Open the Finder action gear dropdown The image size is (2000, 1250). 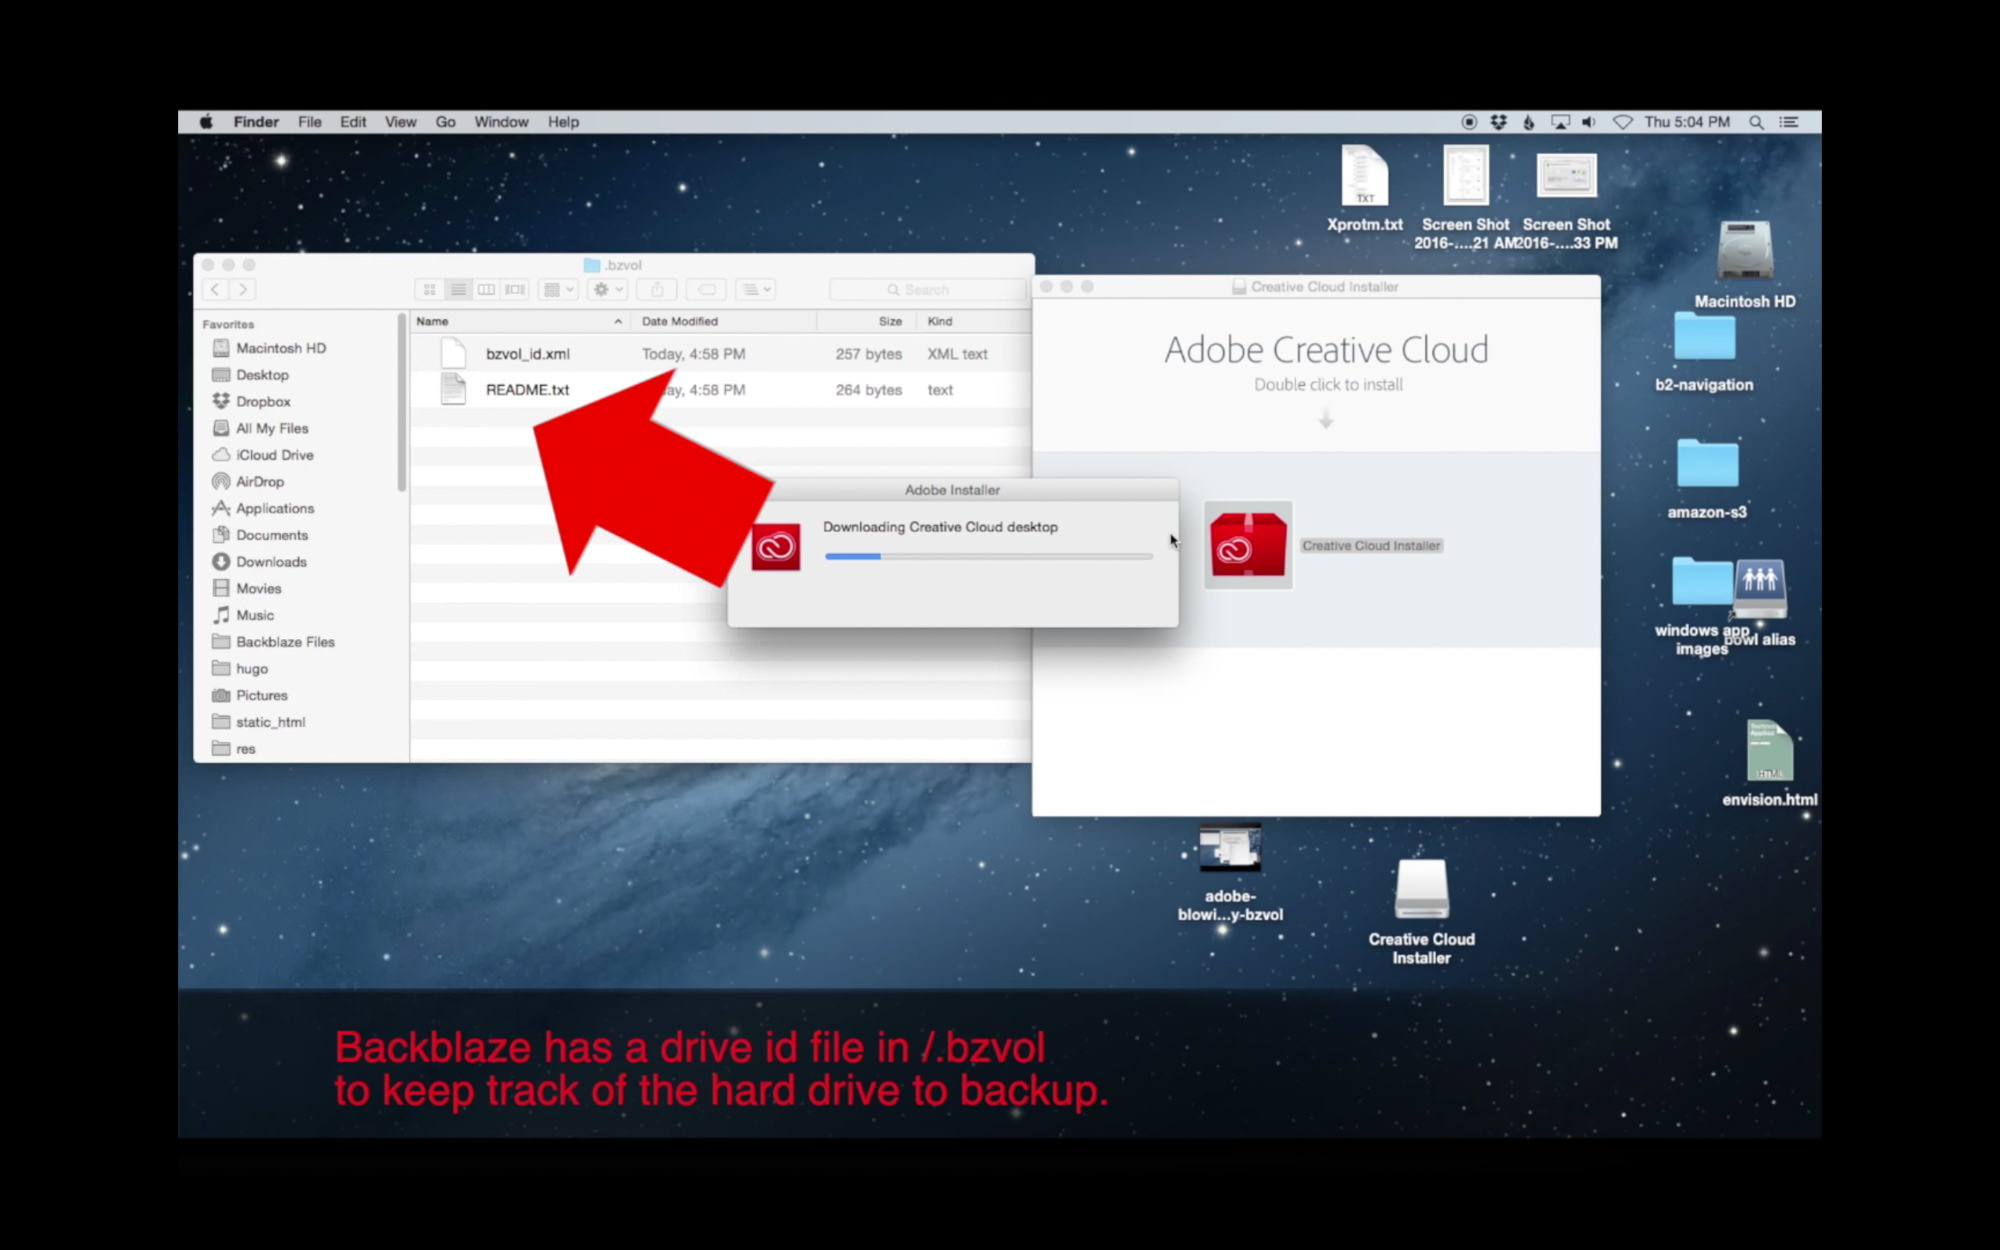click(x=608, y=289)
